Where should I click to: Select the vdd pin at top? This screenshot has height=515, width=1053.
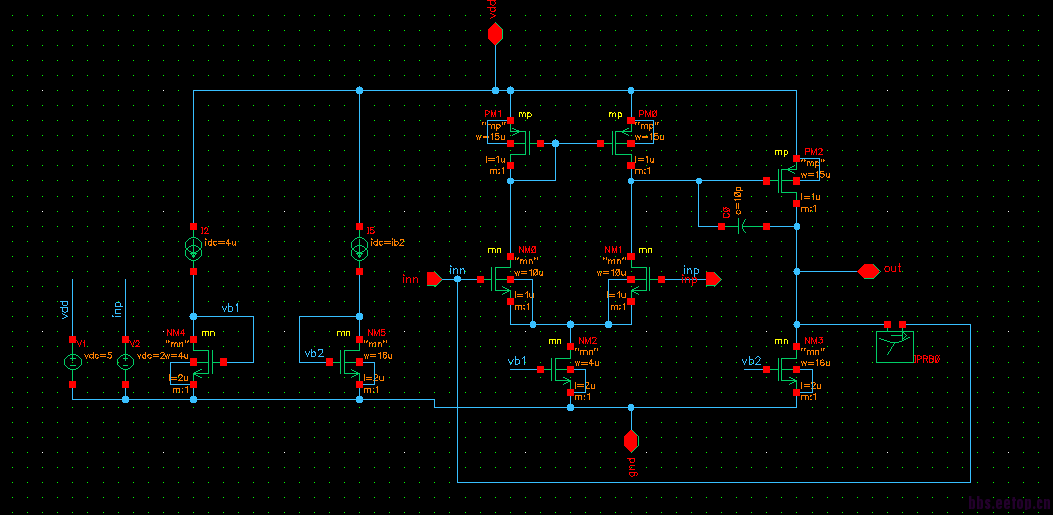point(495,34)
